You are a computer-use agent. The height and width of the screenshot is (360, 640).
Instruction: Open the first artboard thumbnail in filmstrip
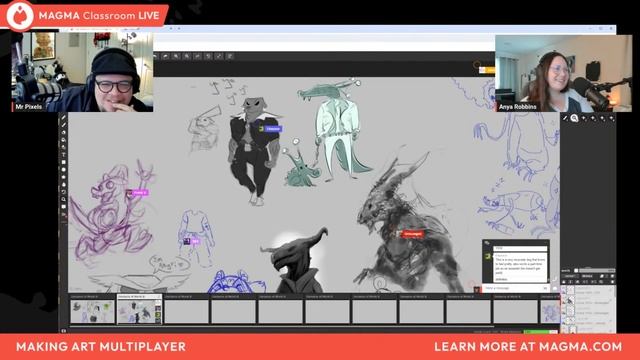[x=93, y=311]
